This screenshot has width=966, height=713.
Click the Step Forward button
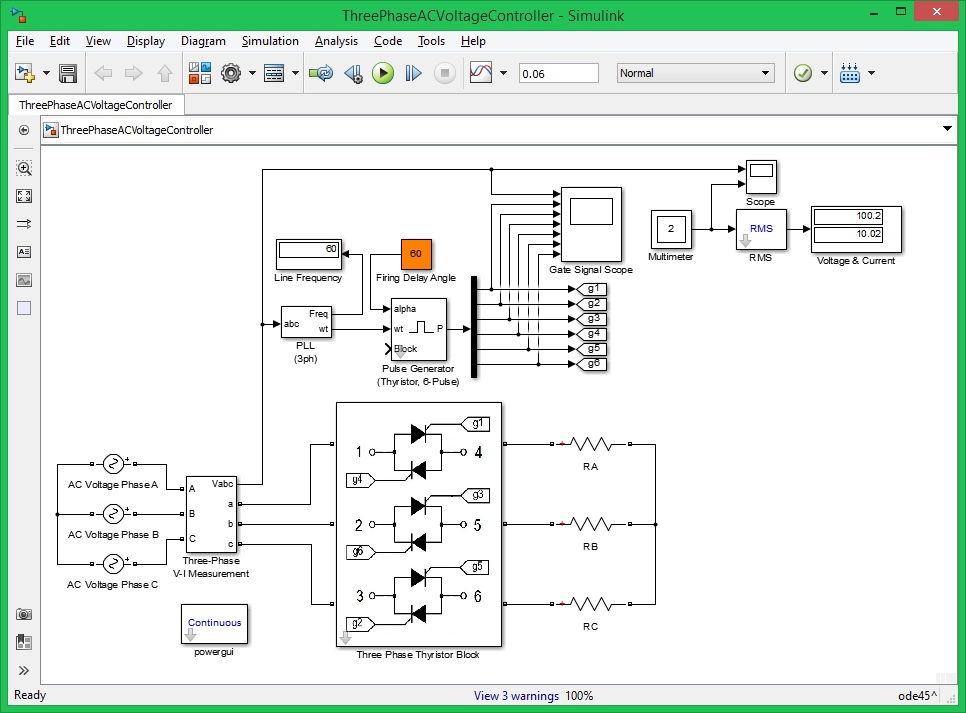click(x=413, y=73)
